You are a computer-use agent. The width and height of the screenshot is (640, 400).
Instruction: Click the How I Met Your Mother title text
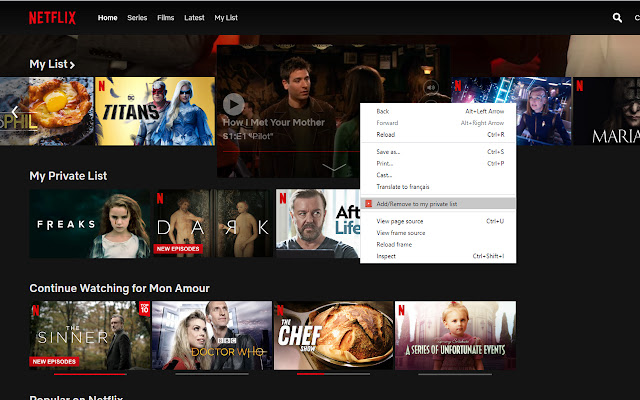[274, 122]
